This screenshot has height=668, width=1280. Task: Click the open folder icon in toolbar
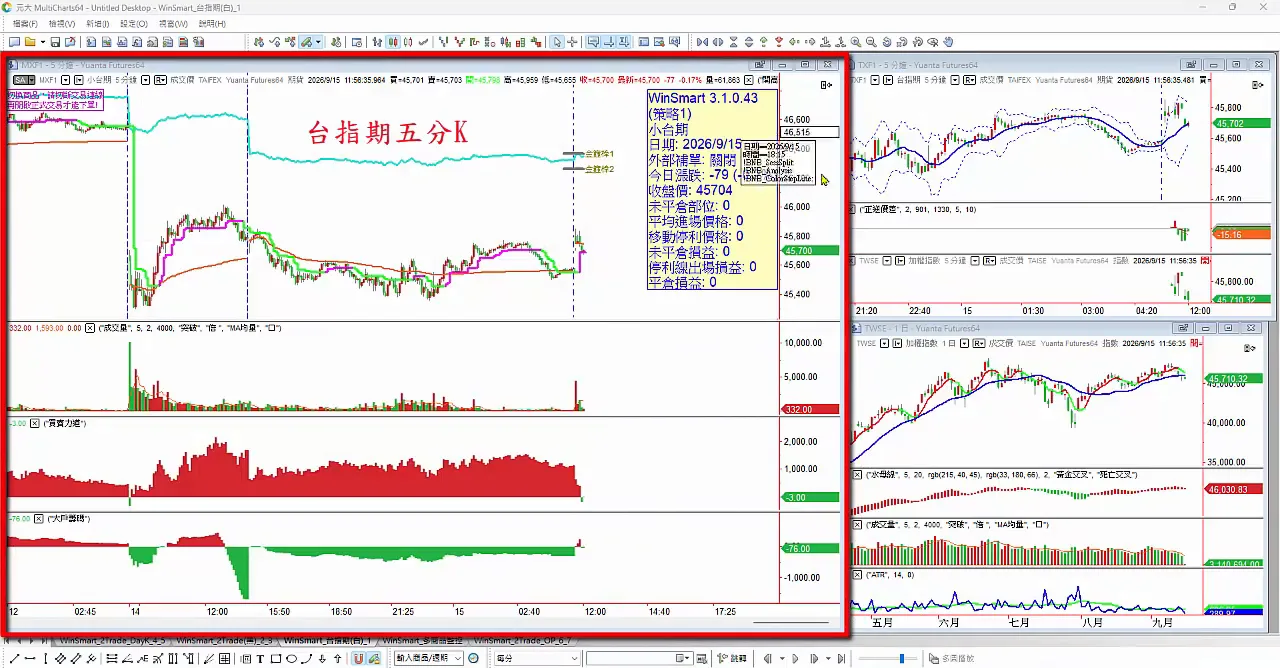pyautogui.click(x=30, y=42)
